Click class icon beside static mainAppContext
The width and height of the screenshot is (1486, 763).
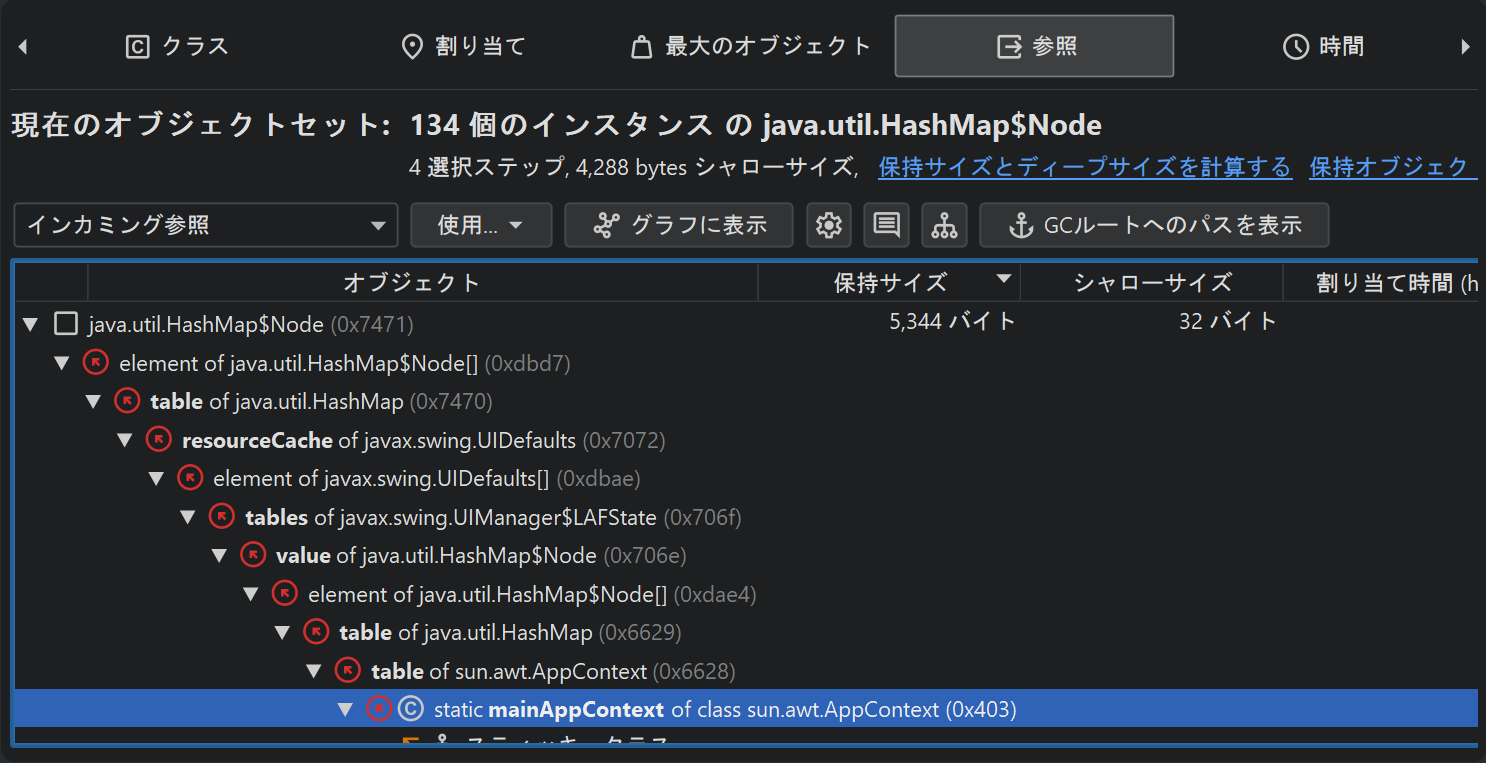point(410,709)
